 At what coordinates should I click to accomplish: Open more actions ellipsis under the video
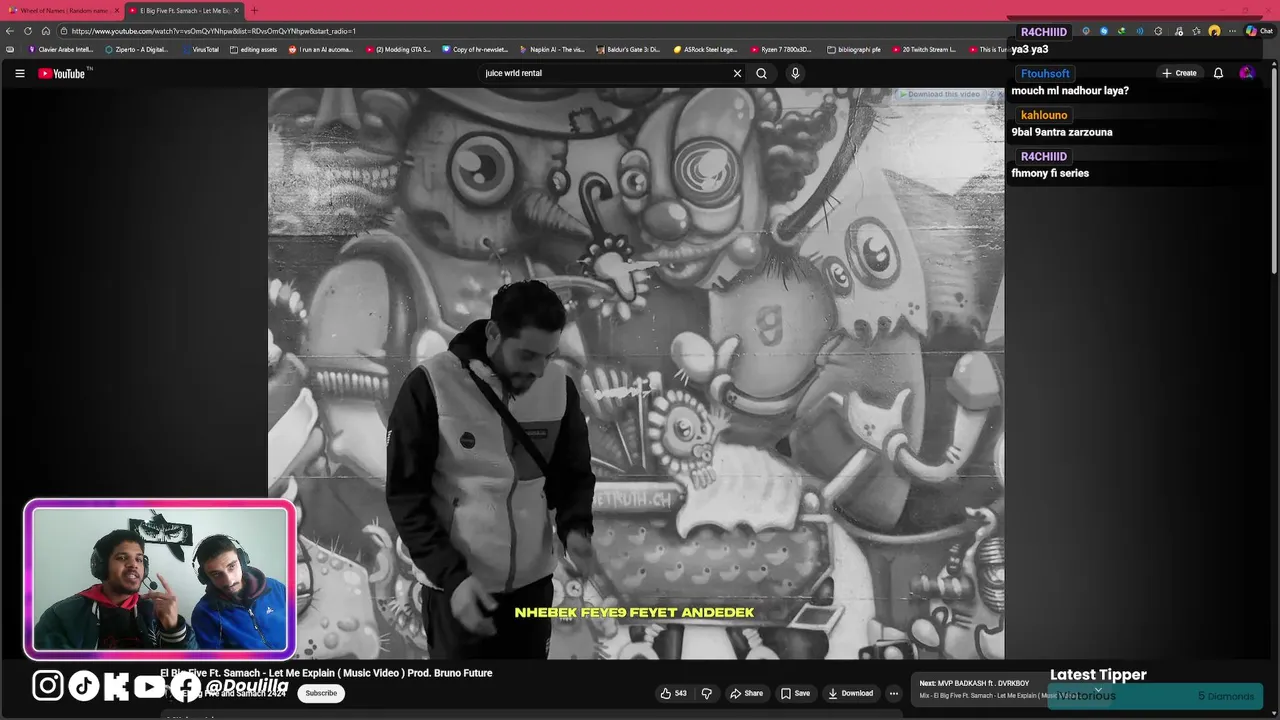(893, 693)
